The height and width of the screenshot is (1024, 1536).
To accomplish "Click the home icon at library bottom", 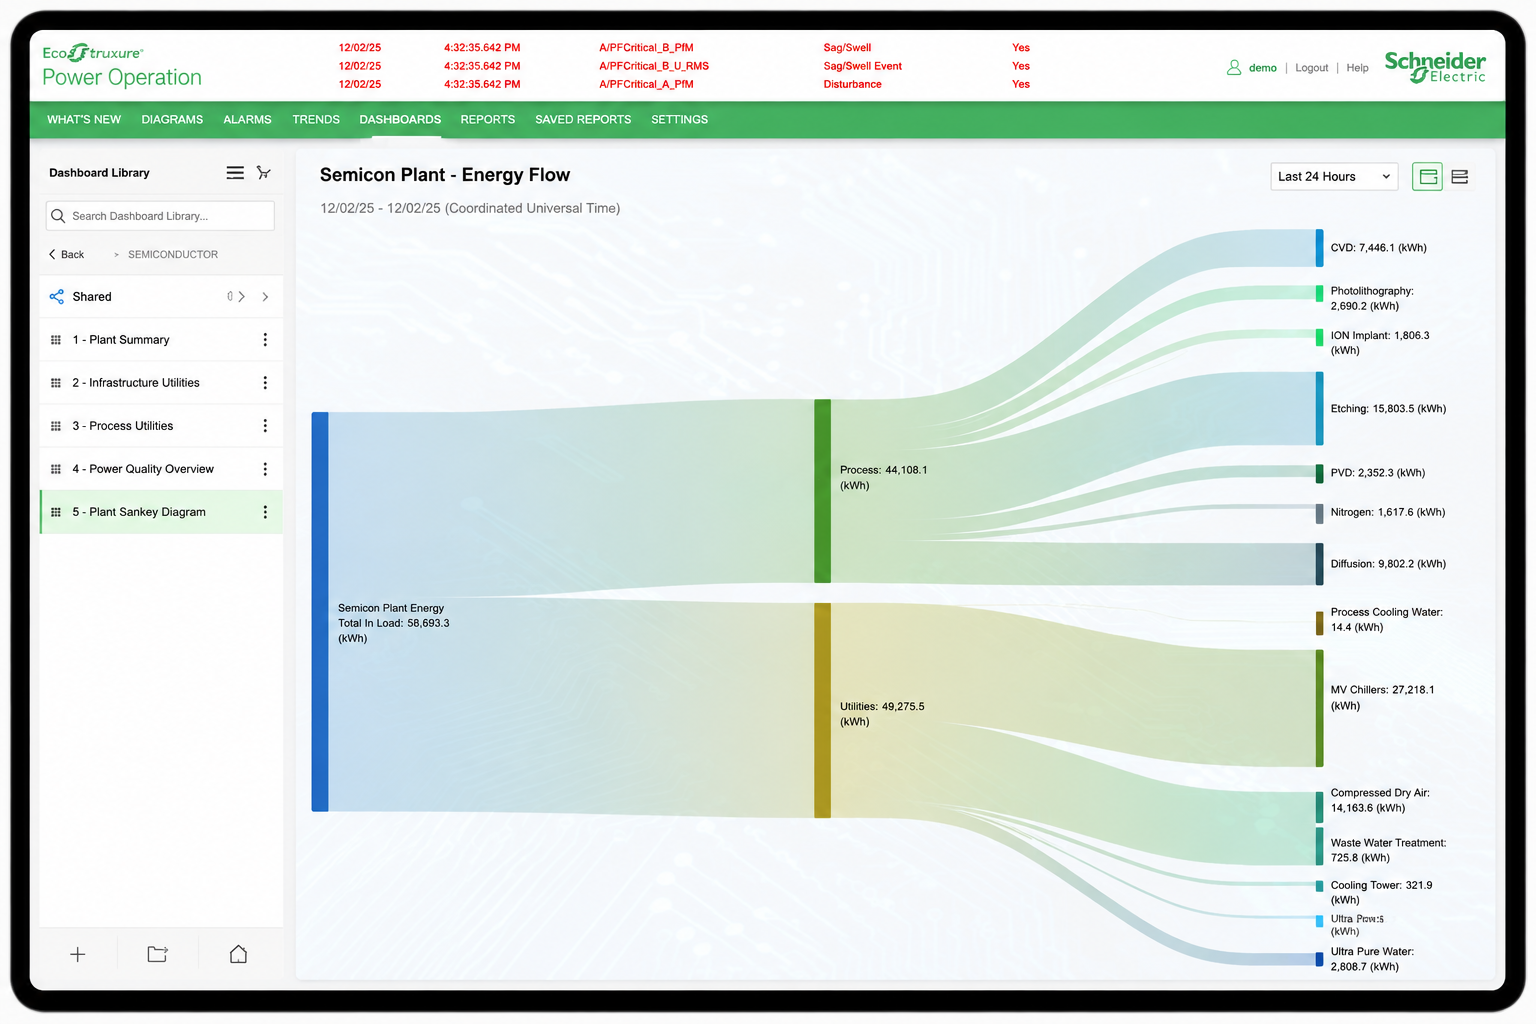I will coord(238,954).
